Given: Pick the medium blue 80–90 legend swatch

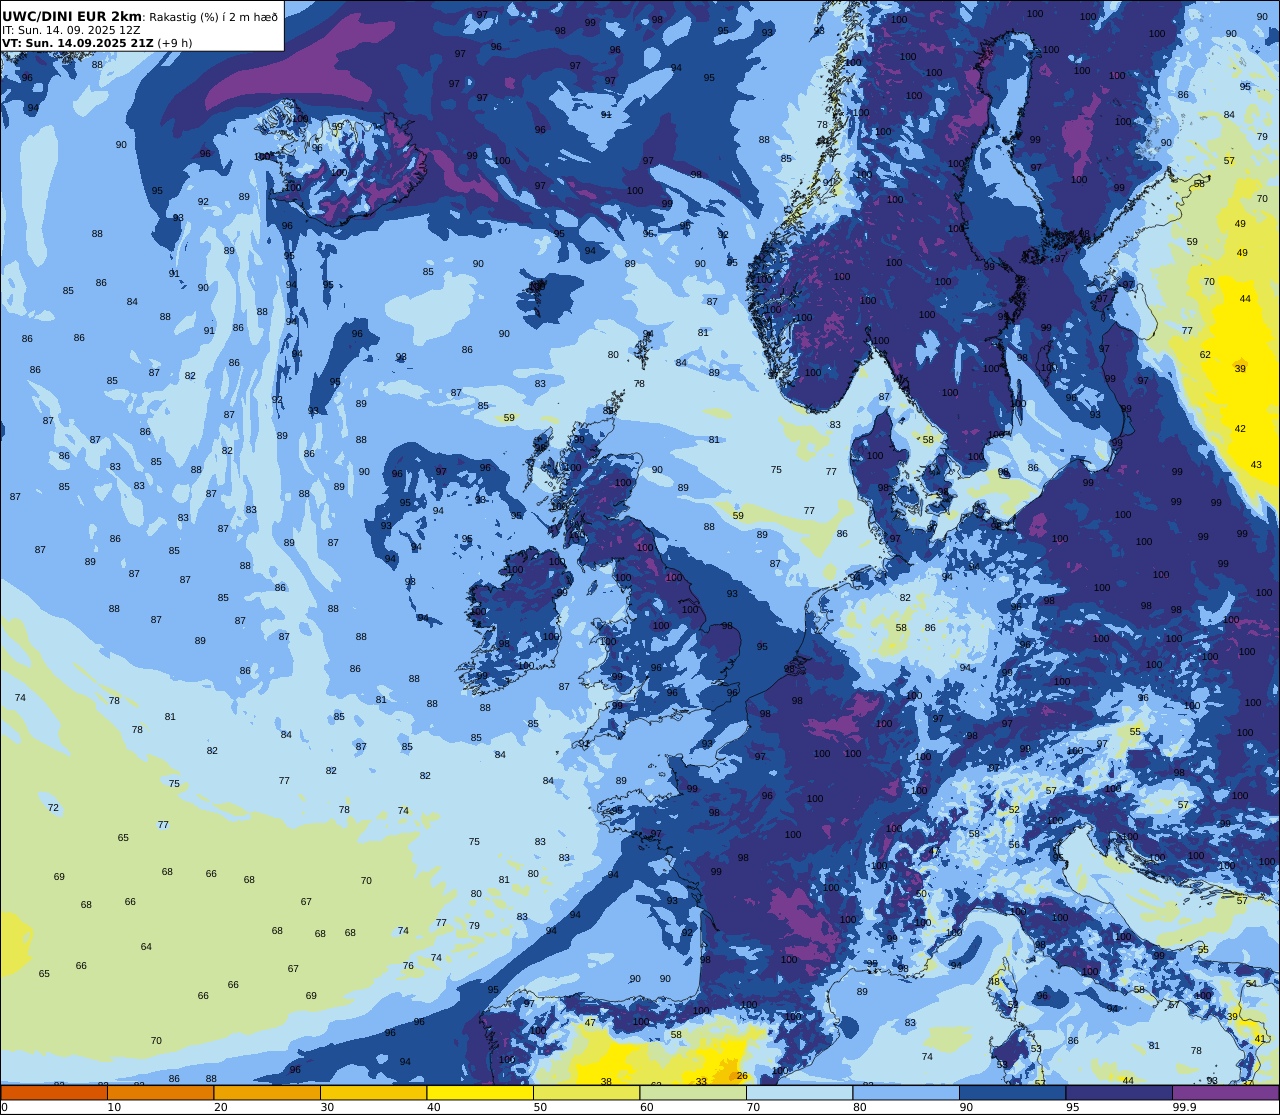Looking at the screenshot, I should [x=906, y=1092].
